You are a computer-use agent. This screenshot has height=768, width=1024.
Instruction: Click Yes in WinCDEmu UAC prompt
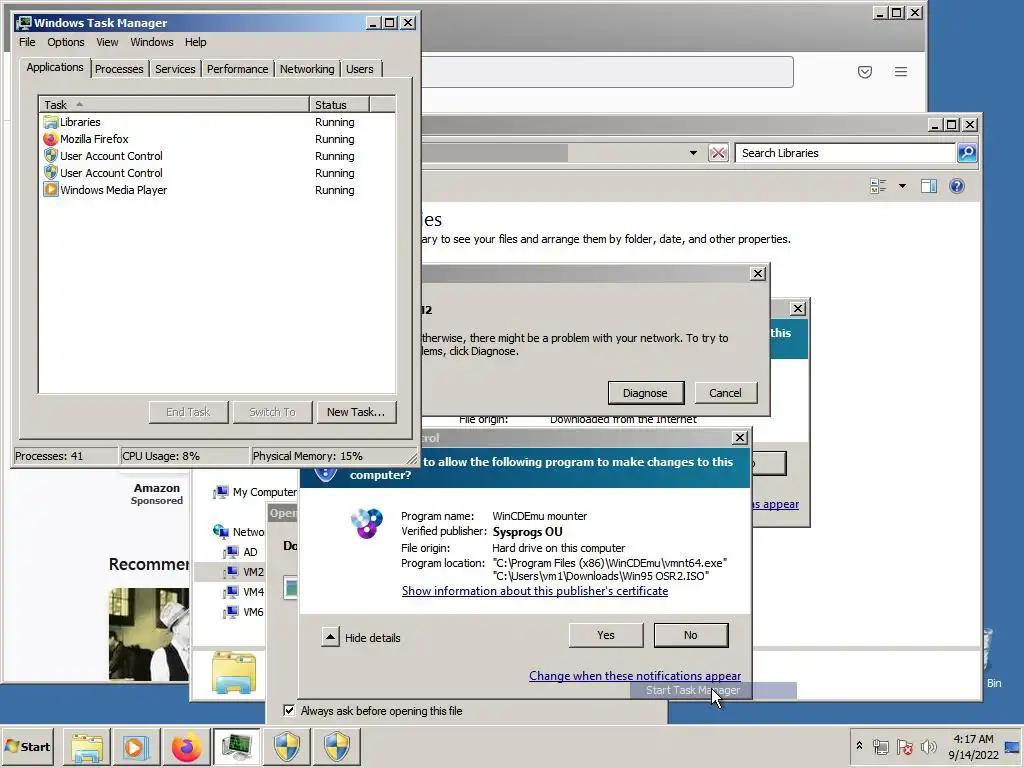pyautogui.click(x=605, y=635)
